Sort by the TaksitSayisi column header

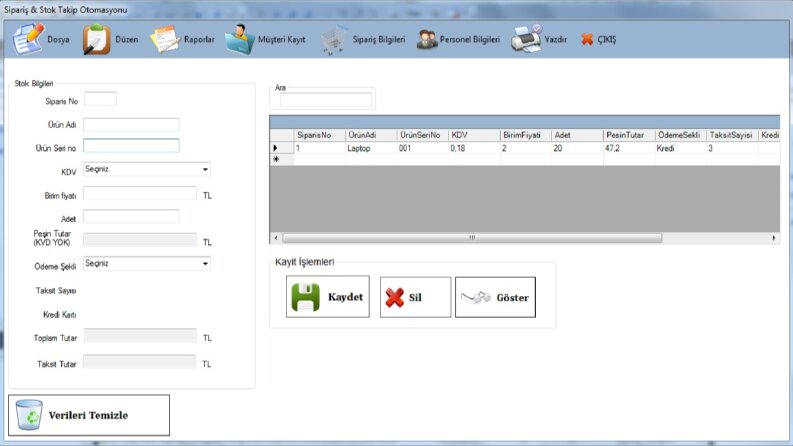tap(732, 135)
